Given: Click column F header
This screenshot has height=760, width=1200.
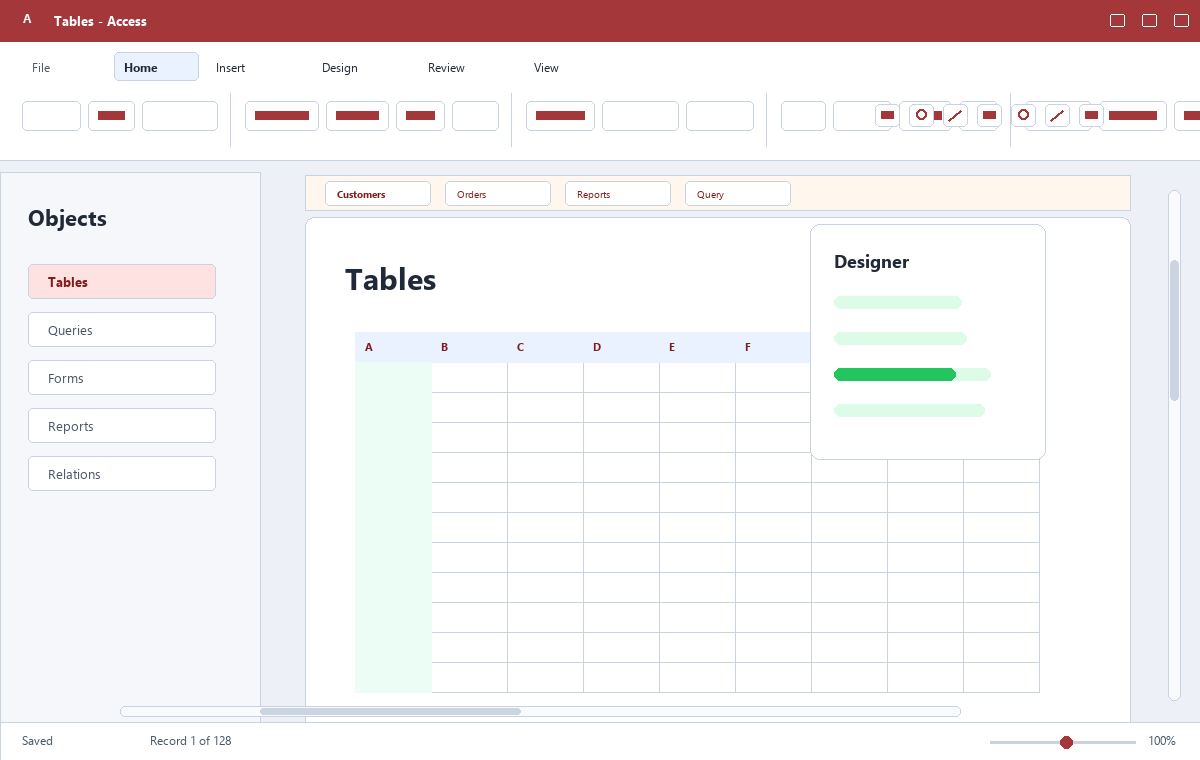Looking at the screenshot, I should pos(773,347).
